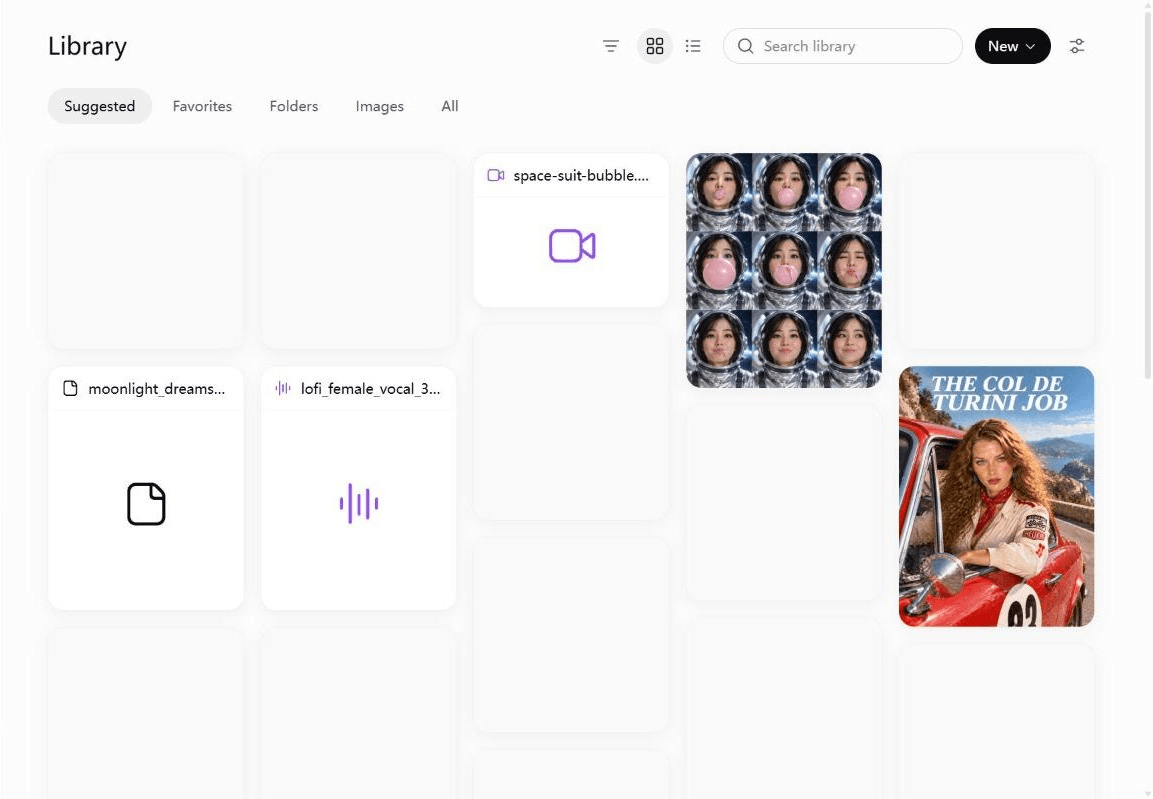Switch to grid view
Image resolution: width=1153 pixels, height=799 pixels.
(x=654, y=46)
